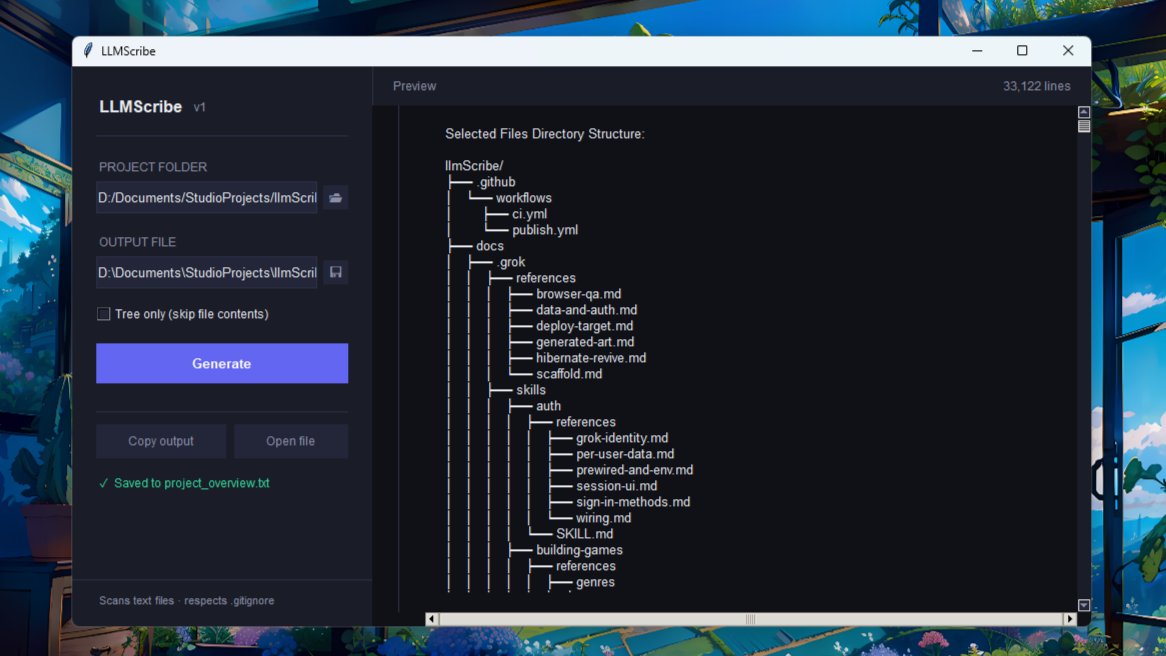Click the '.grok' folder line
The width and height of the screenshot is (1166, 656).
[511, 262]
